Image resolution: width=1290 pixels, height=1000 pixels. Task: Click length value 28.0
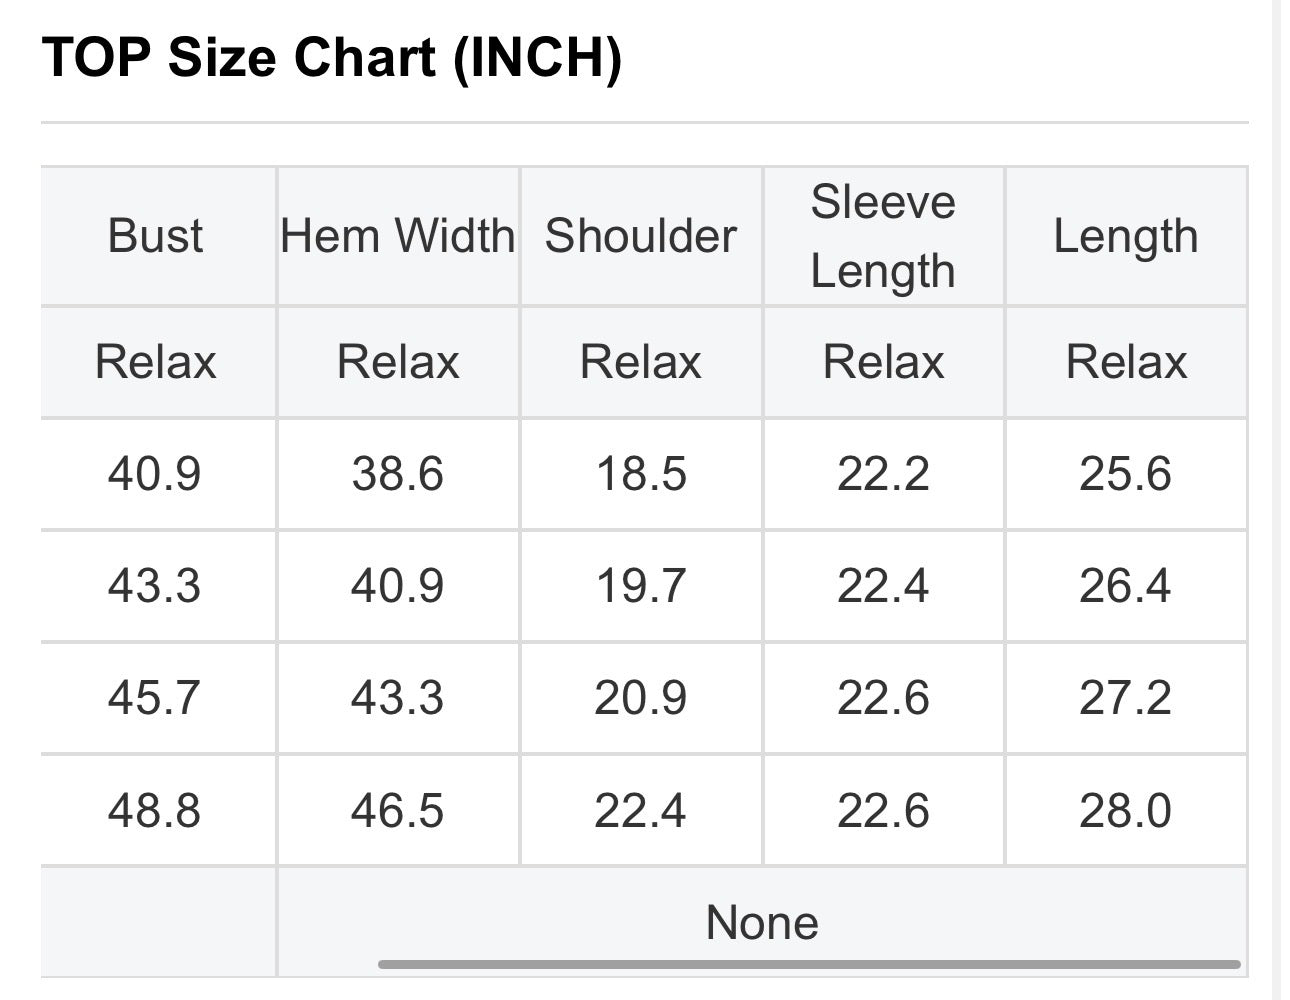1126,810
